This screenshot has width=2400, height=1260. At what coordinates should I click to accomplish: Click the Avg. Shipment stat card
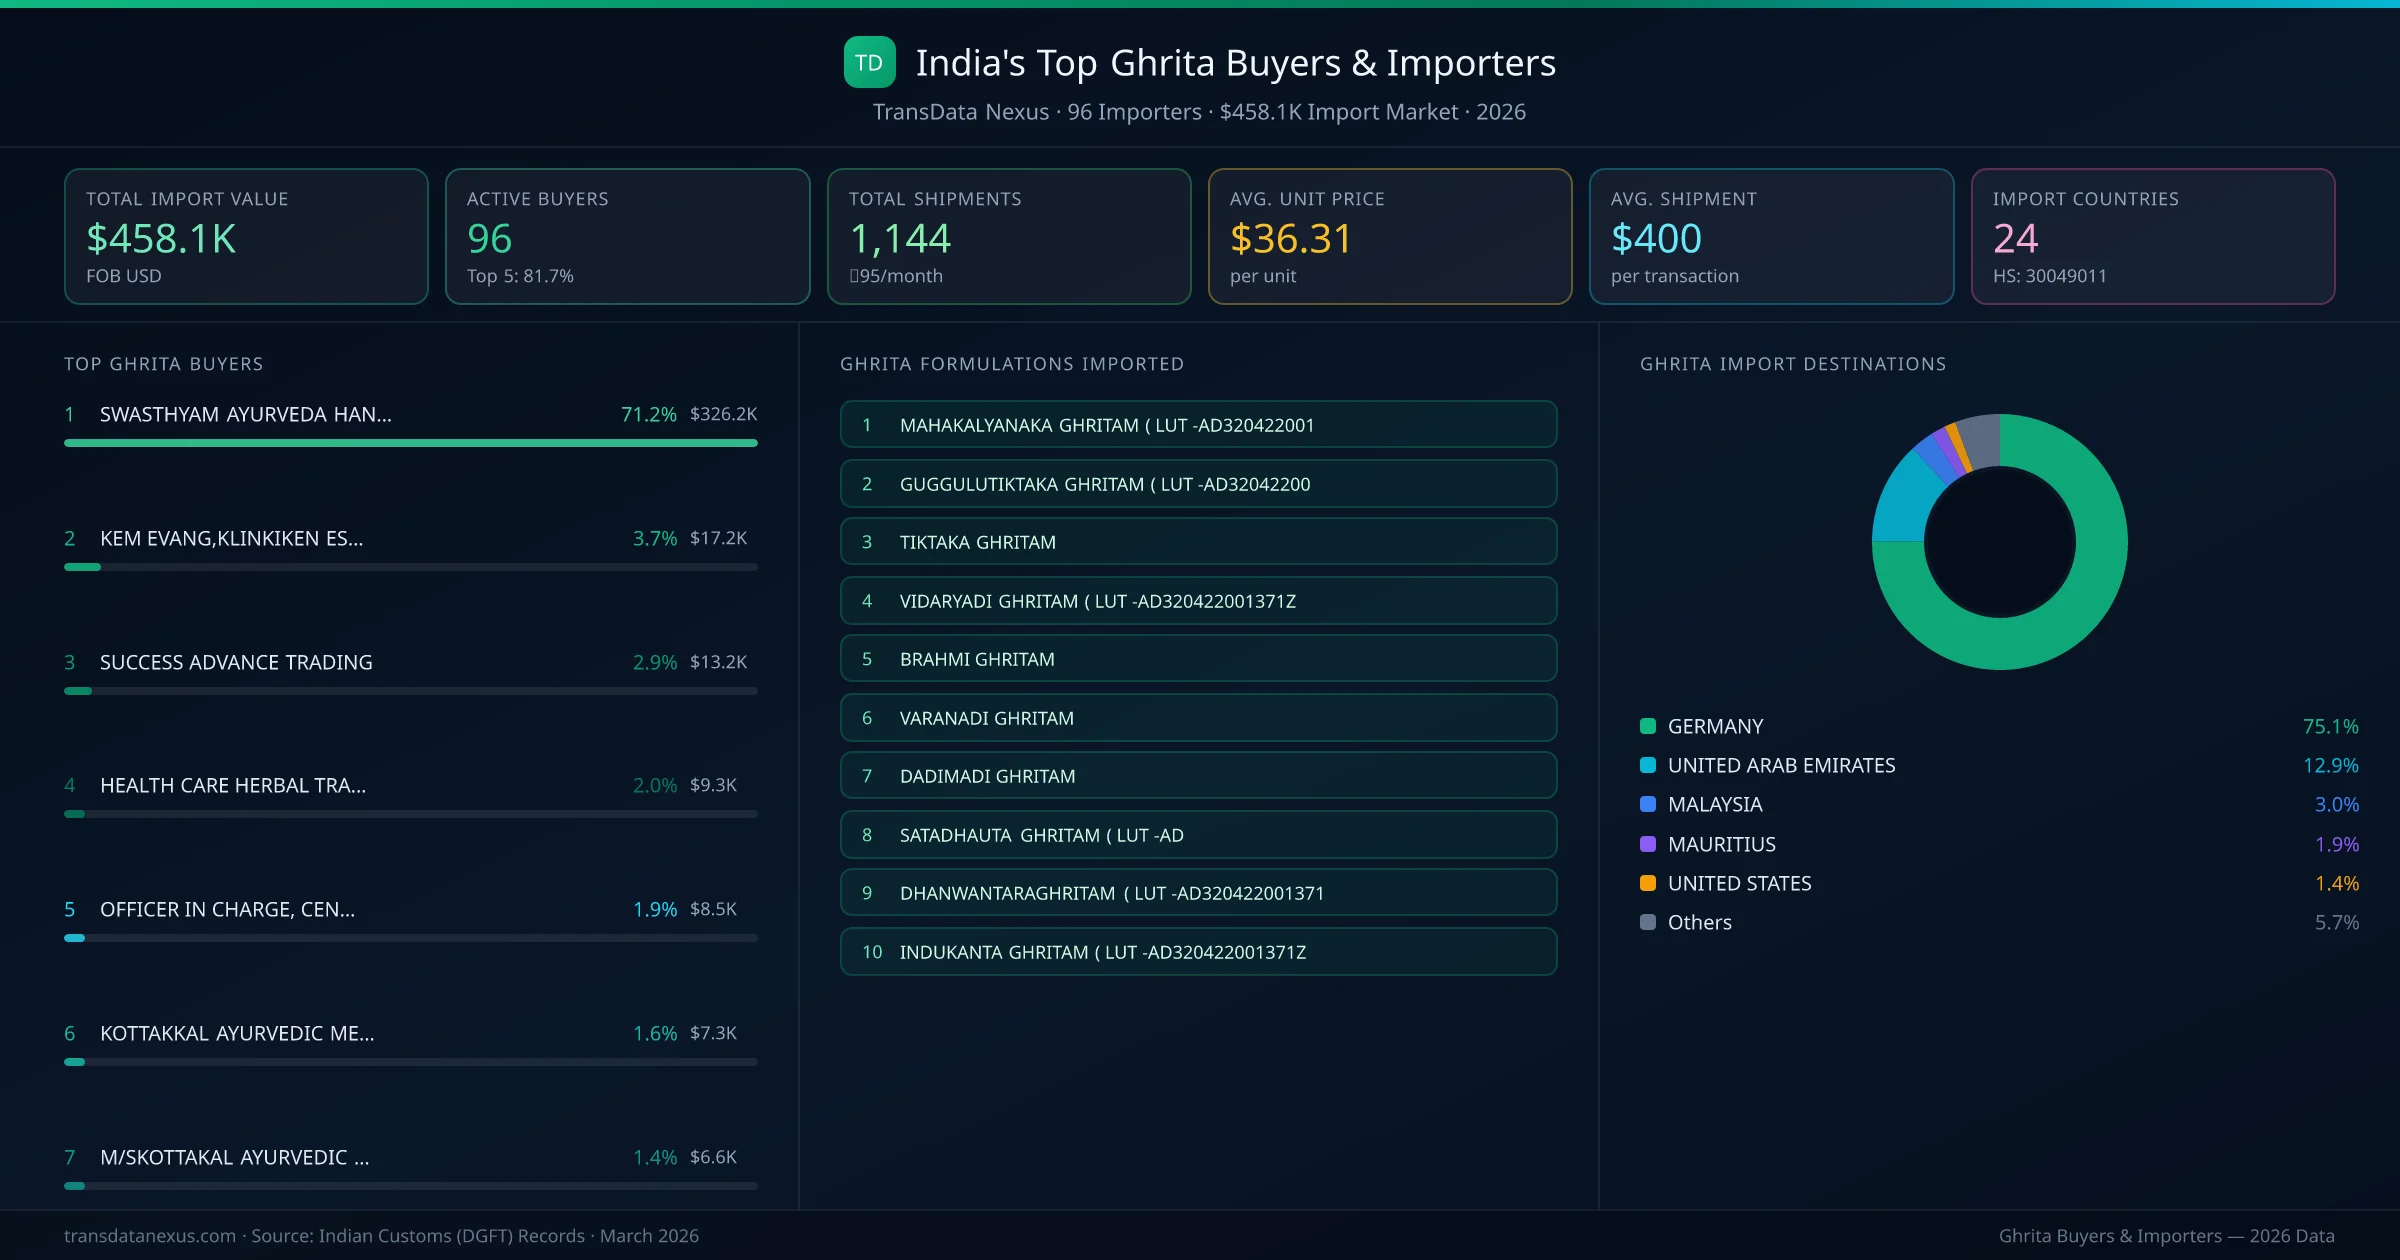click(x=1771, y=236)
